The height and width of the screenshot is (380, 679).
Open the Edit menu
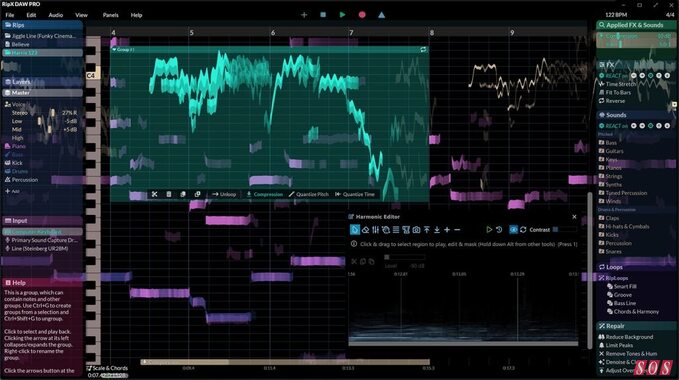tap(31, 15)
